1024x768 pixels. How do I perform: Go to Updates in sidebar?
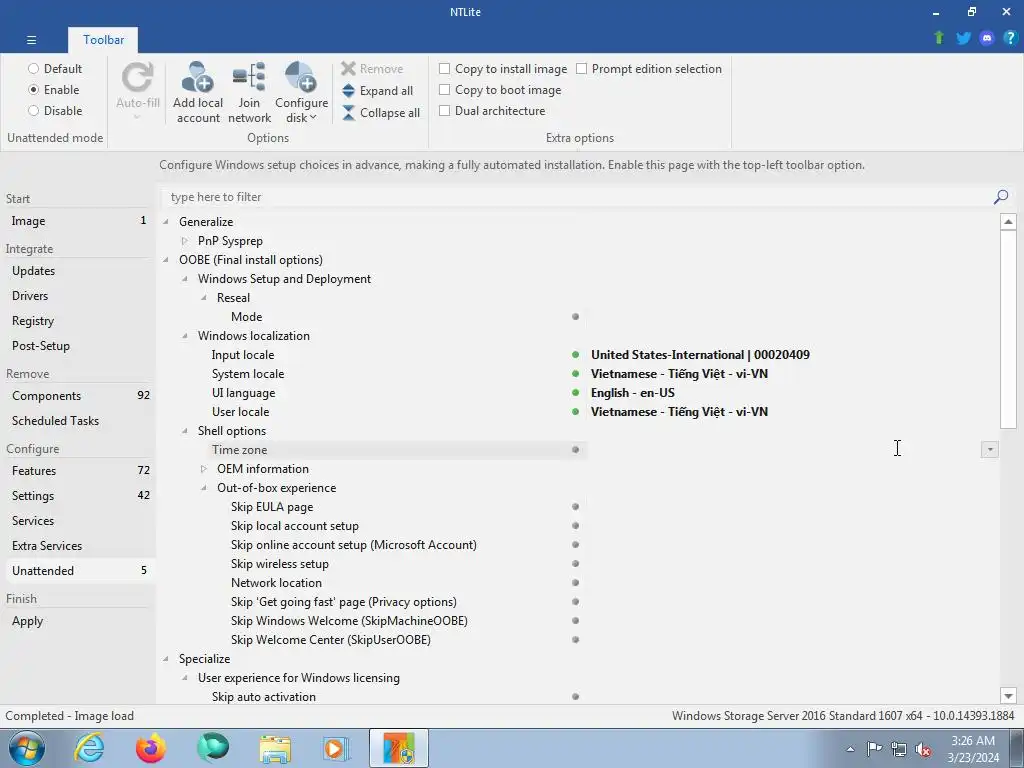tap(78, 270)
